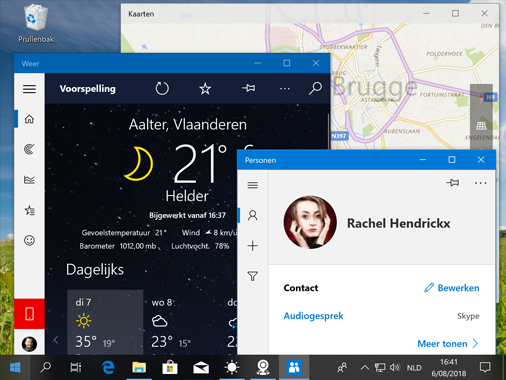This screenshot has width=506, height=380.
Task: Open taskbar search magnifier
Action: coord(46,367)
